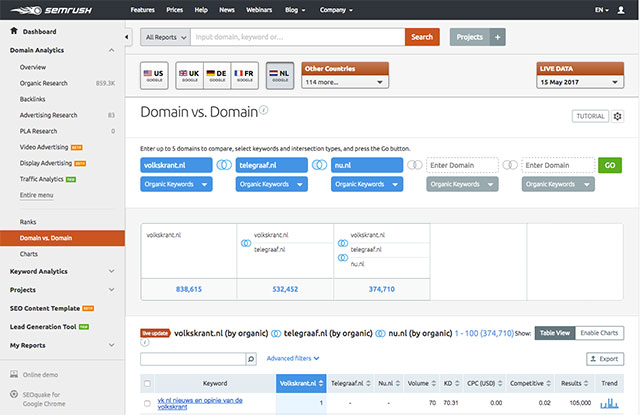
Task: Open the Blog menu
Action: pyautogui.click(x=295, y=10)
